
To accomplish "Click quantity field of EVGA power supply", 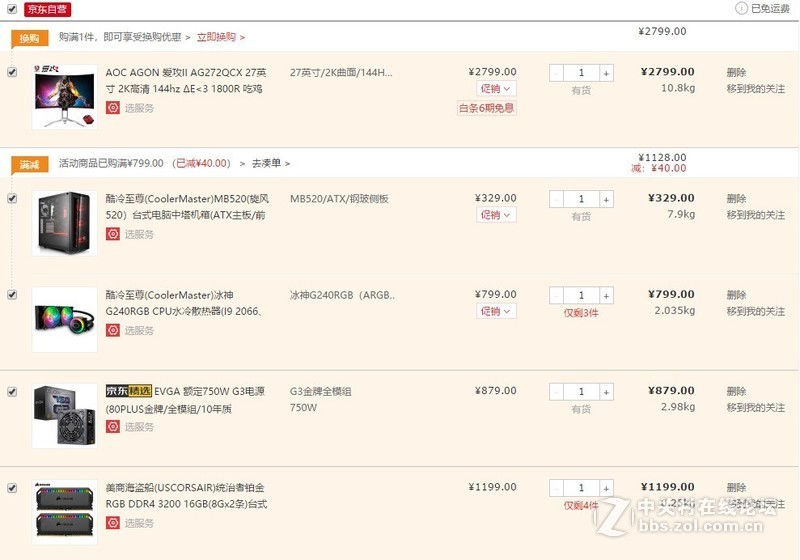I will pyautogui.click(x=581, y=392).
